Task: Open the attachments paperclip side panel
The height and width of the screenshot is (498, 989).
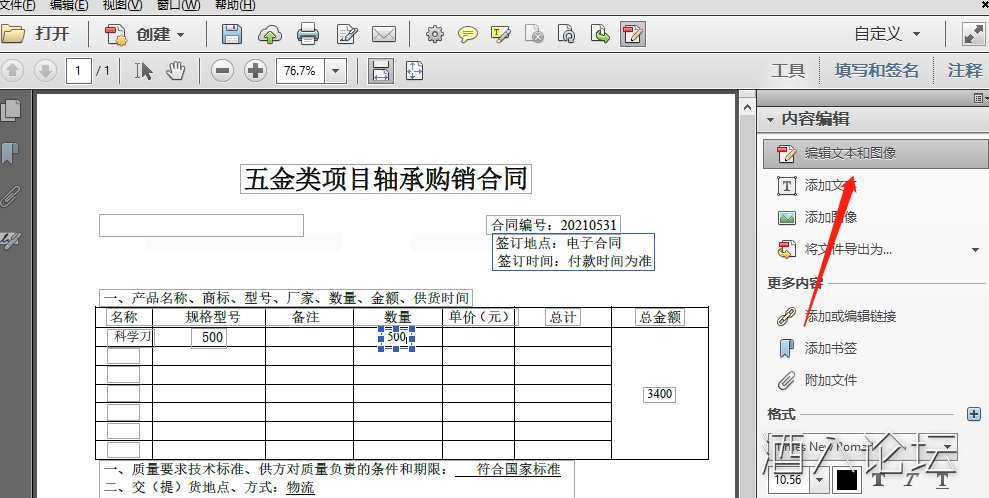Action: [11, 196]
